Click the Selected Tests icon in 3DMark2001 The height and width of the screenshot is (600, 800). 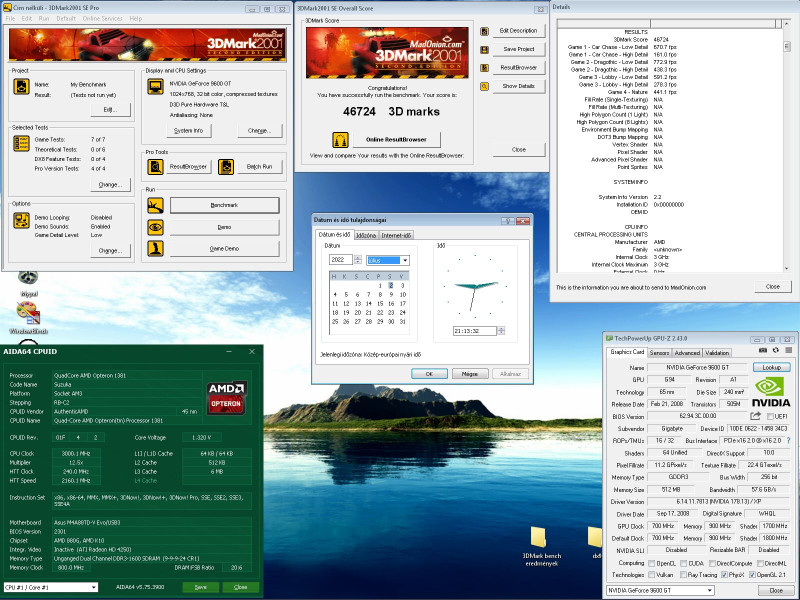pyautogui.click(x=21, y=143)
